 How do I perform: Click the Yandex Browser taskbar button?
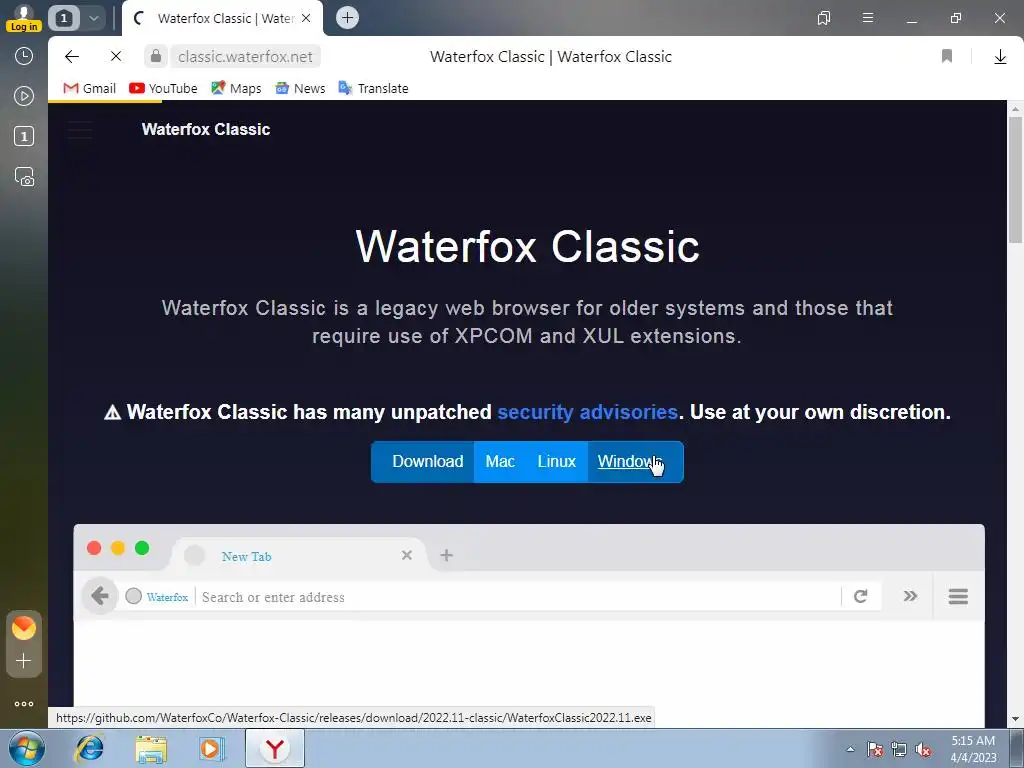(x=274, y=749)
